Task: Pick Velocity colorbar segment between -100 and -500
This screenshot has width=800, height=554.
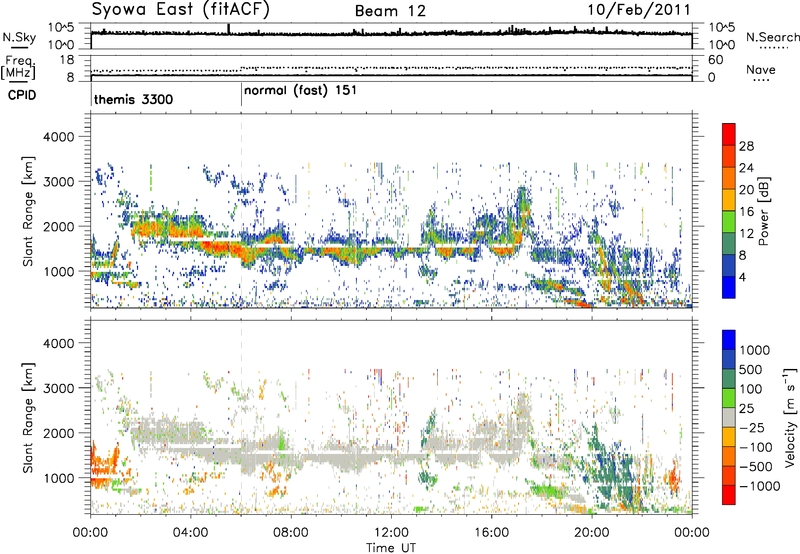Action: tap(729, 457)
